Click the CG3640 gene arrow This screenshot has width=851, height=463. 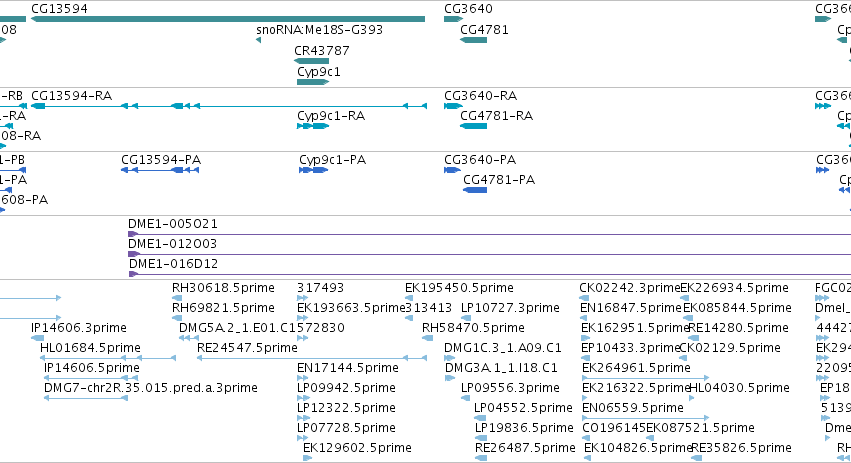click(x=453, y=19)
